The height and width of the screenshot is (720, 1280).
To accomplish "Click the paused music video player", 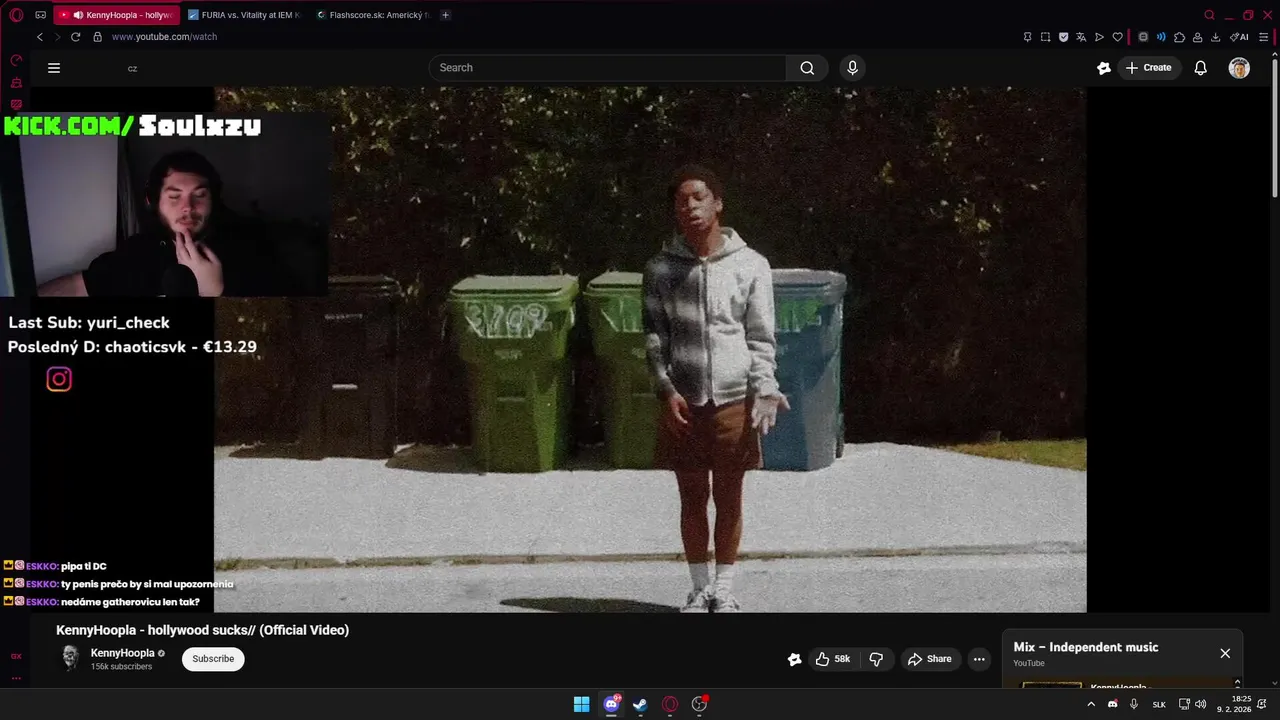I will (650, 349).
